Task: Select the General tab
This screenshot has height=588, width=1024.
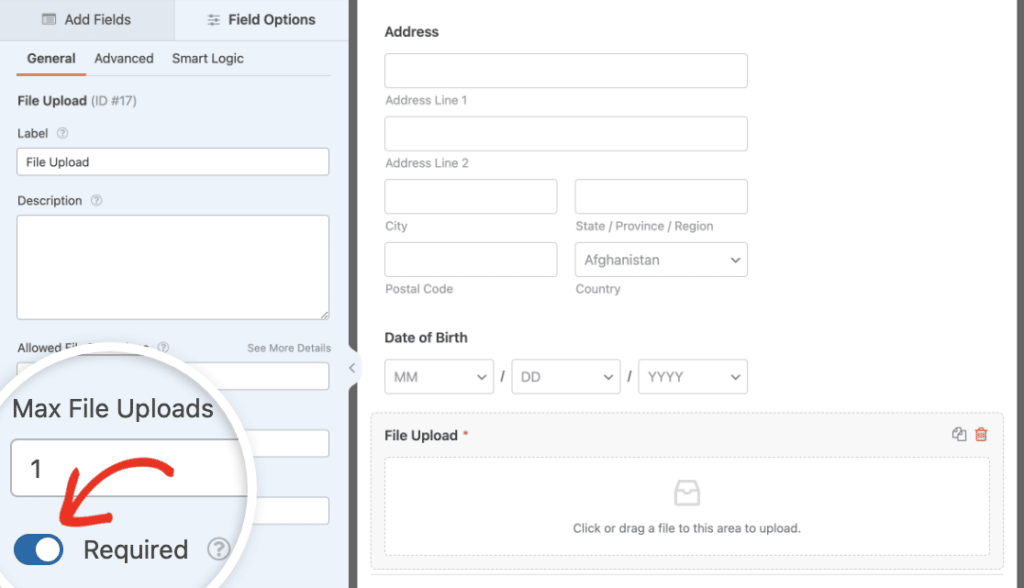Action: tap(50, 58)
